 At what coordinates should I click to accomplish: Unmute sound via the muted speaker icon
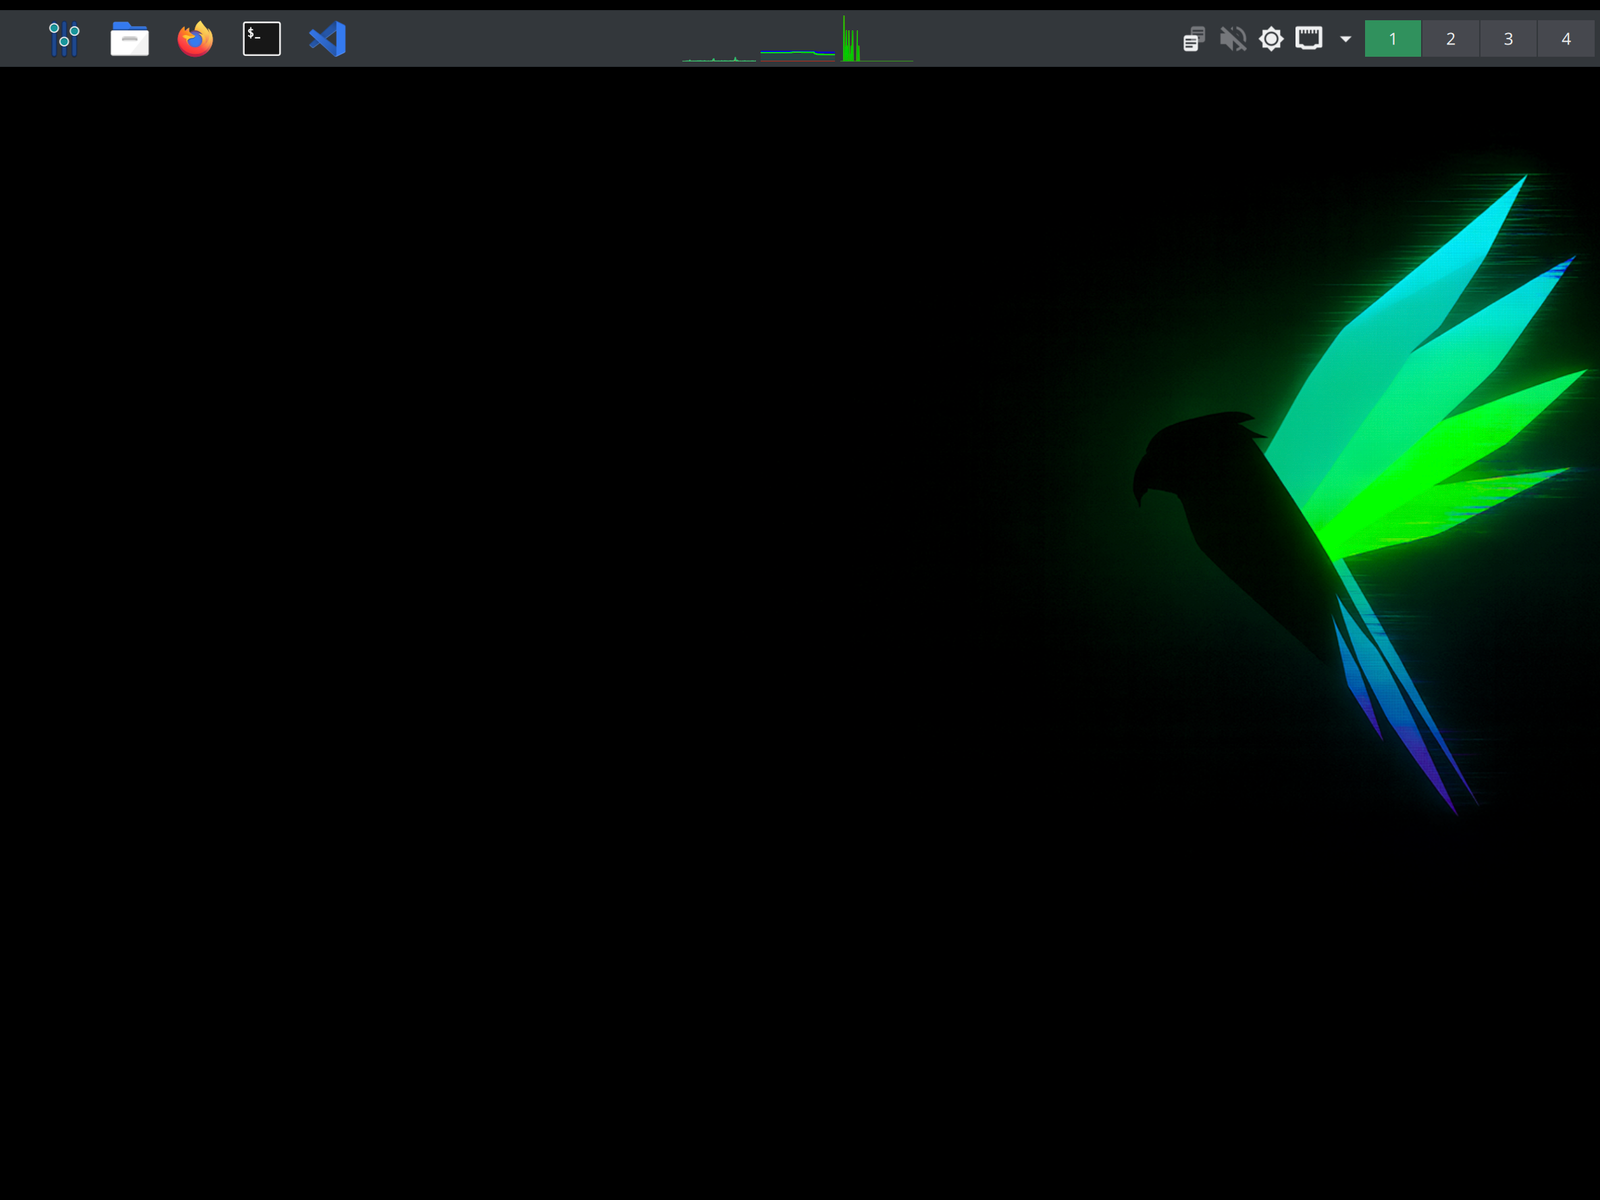tap(1232, 39)
